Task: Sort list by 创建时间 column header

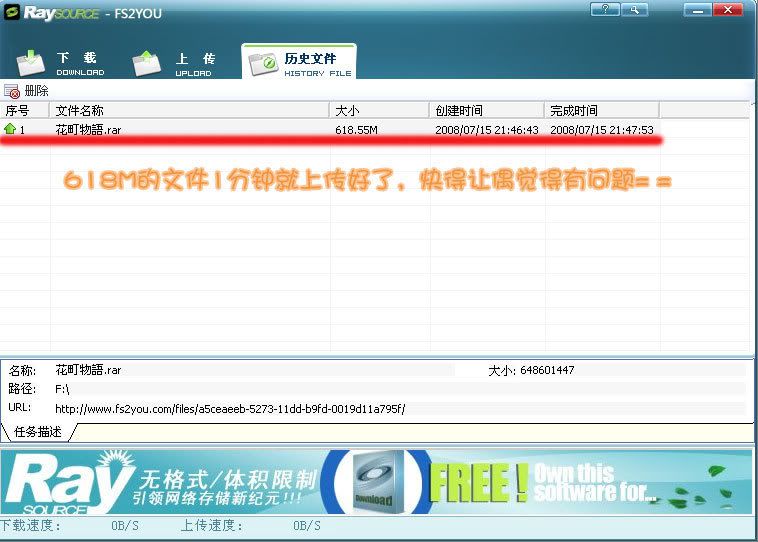Action: click(486, 110)
